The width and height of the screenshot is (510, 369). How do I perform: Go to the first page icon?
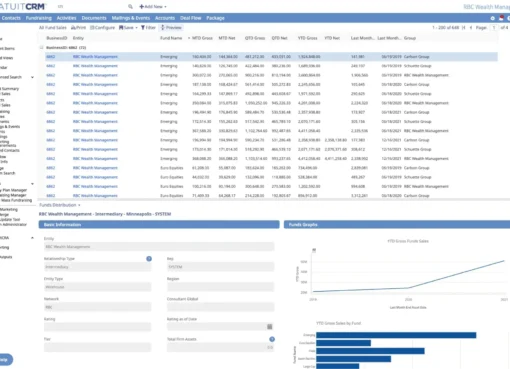click(464, 28)
